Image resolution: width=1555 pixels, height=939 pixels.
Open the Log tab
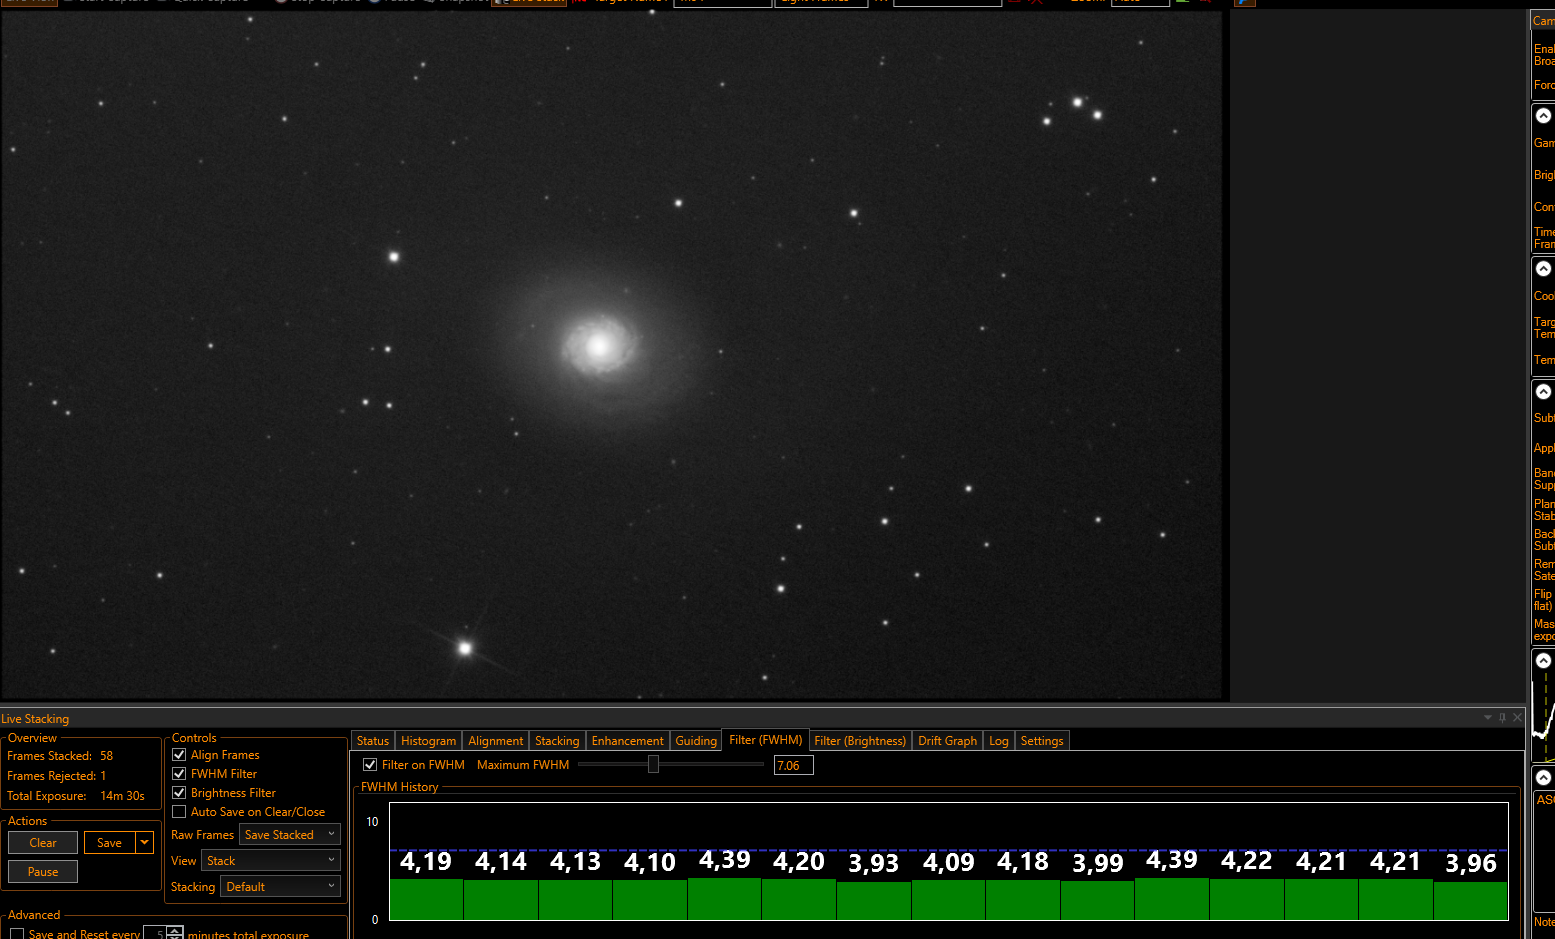coord(999,741)
